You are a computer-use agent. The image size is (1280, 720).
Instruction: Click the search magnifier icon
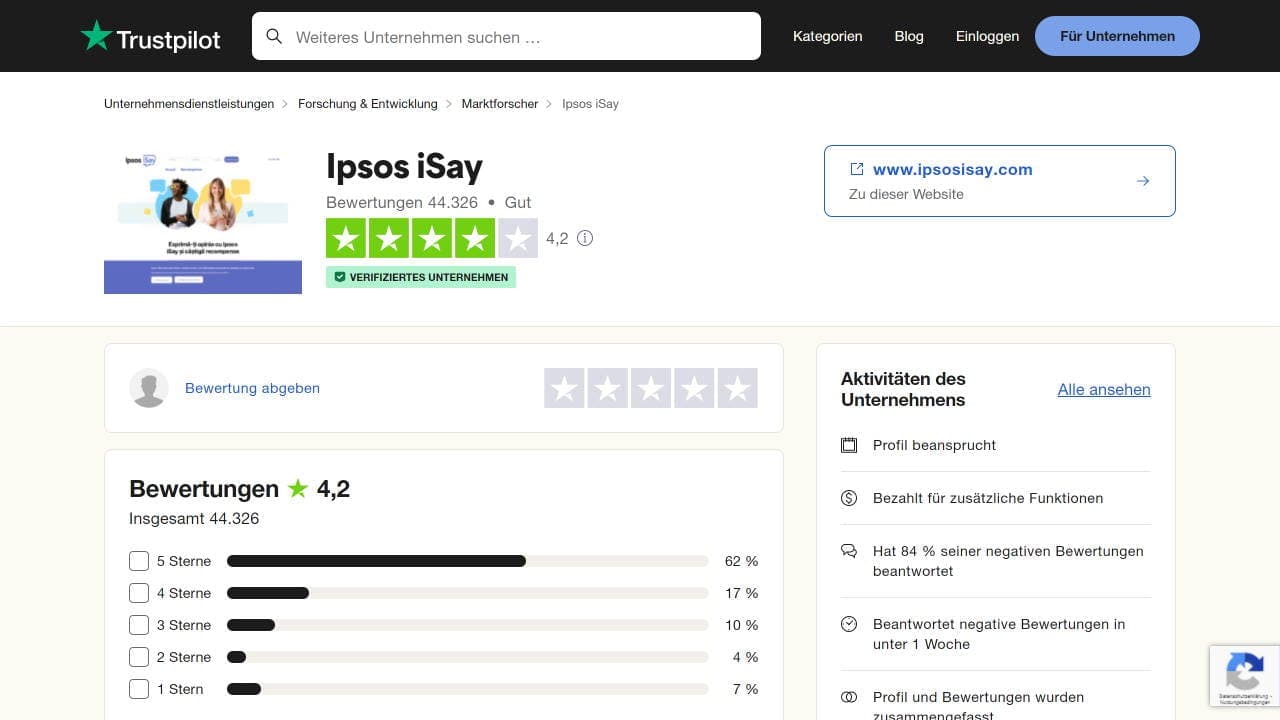(x=274, y=36)
